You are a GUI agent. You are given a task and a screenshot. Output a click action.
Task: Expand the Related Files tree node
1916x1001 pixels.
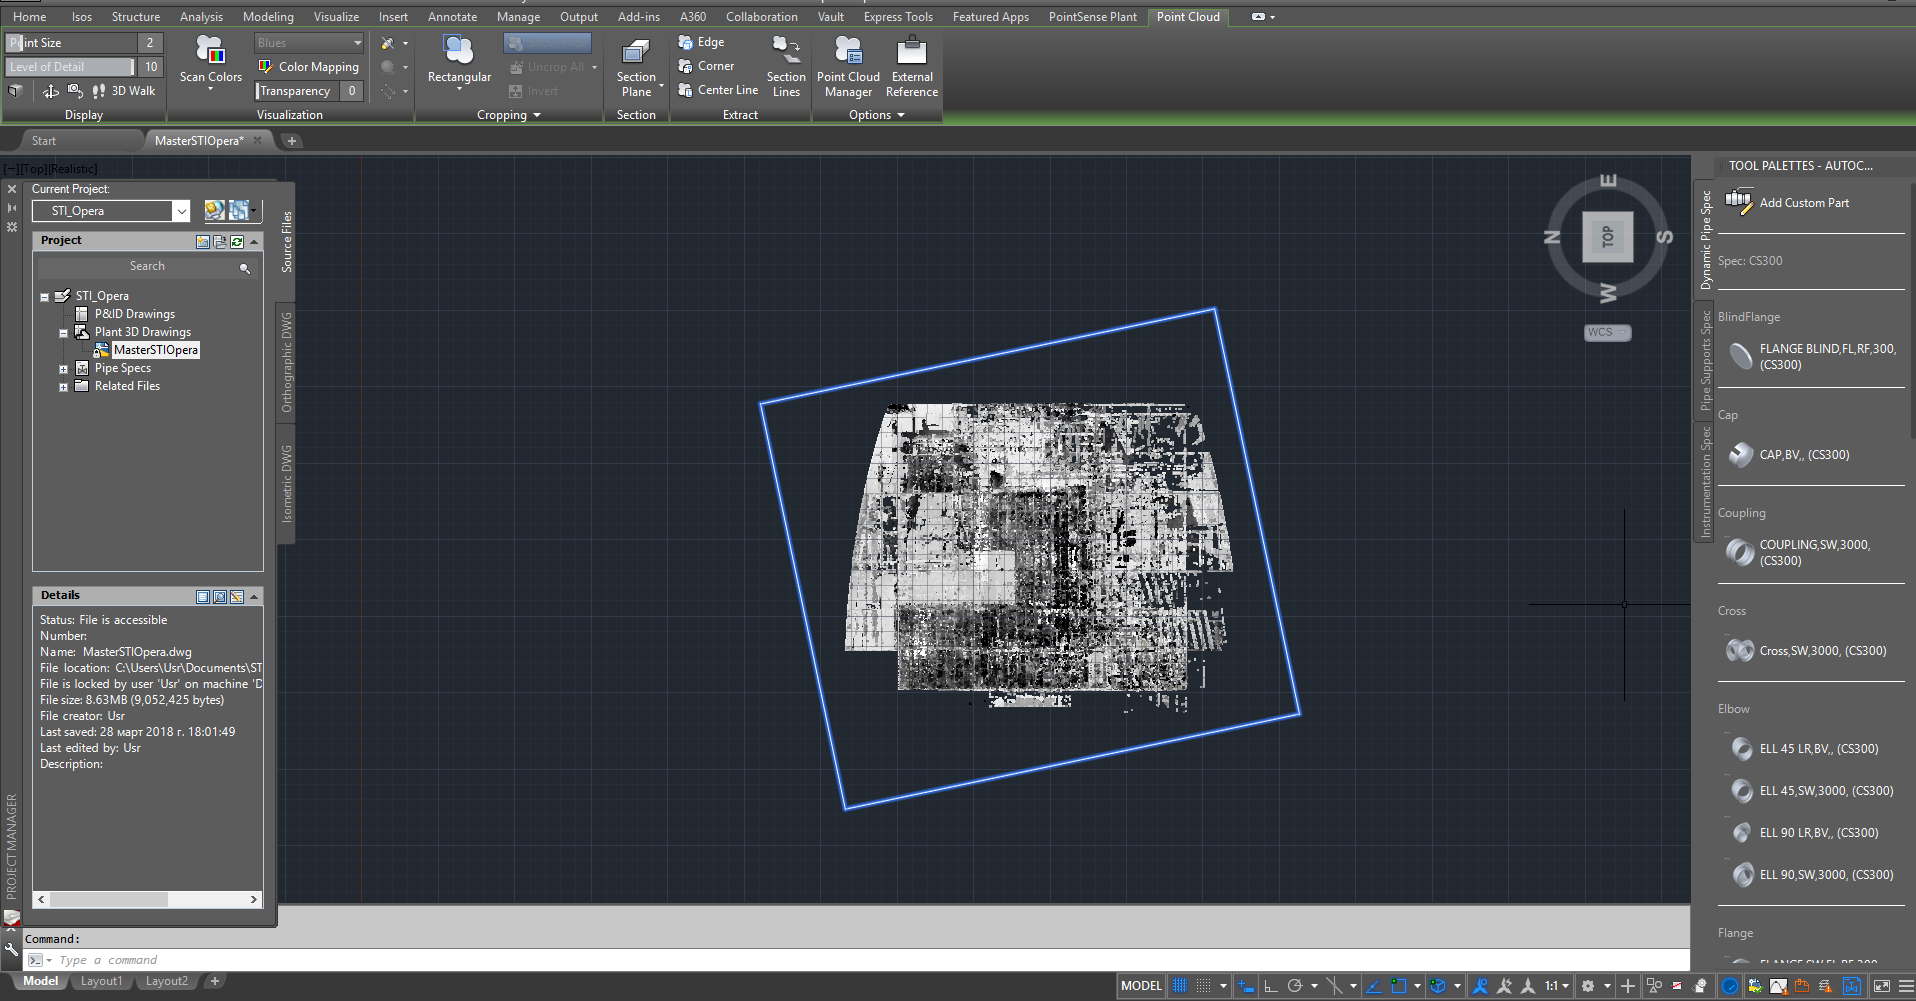coord(63,387)
